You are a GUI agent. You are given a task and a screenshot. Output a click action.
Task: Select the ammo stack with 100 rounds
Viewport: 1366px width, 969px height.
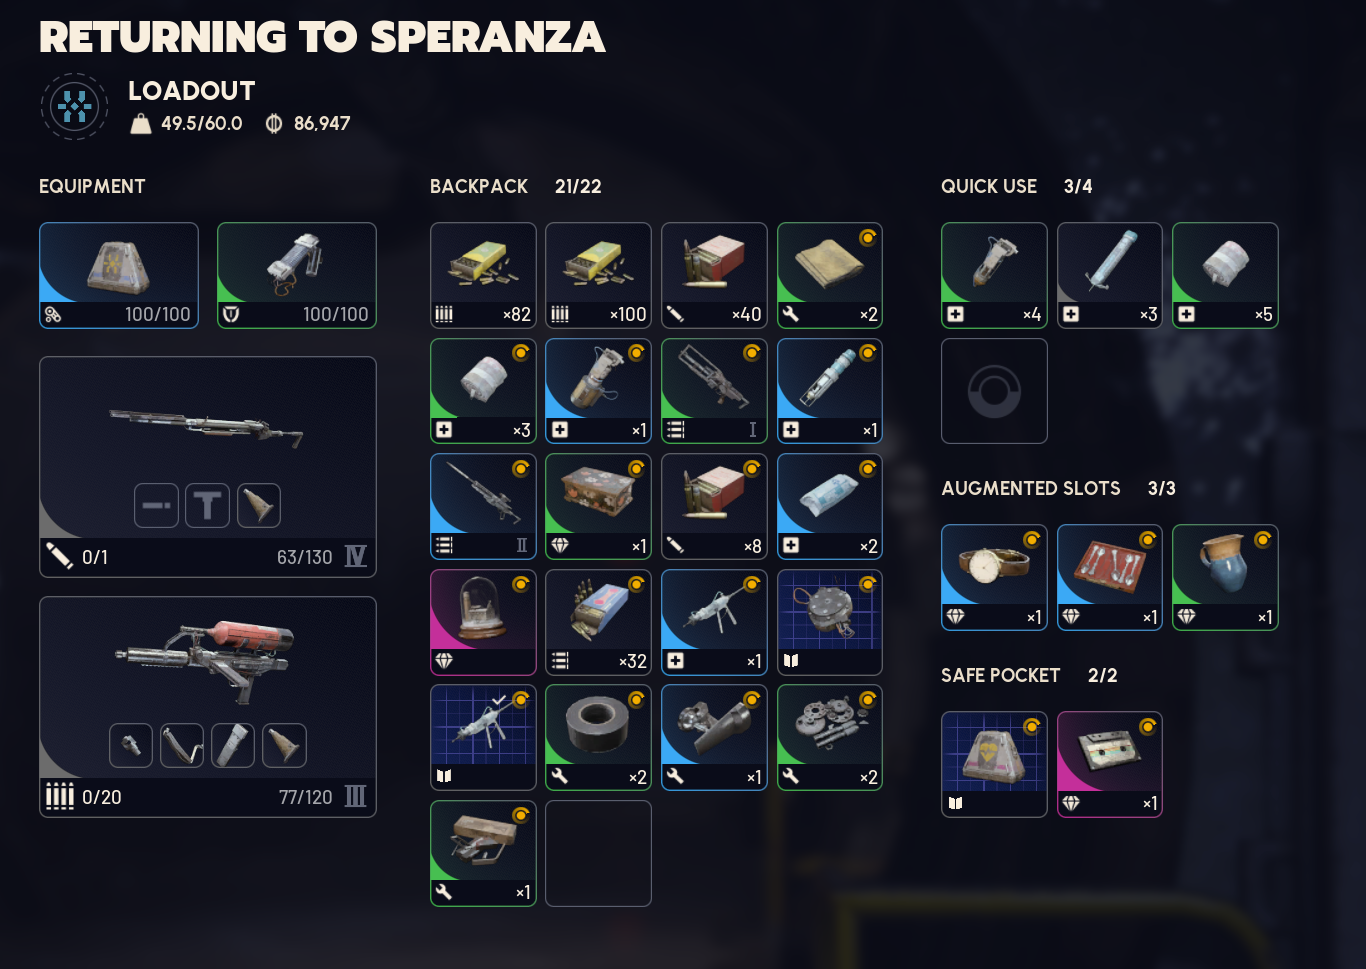[598, 275]
